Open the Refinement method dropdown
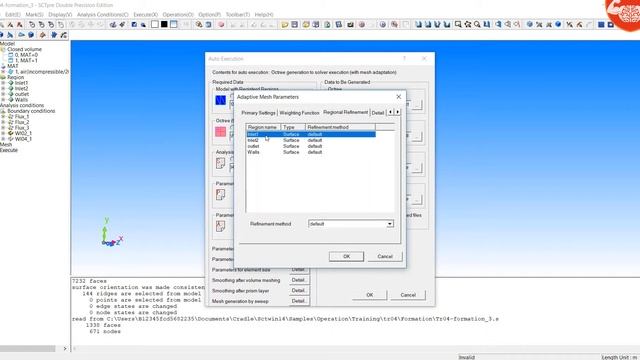 [390, 224]
